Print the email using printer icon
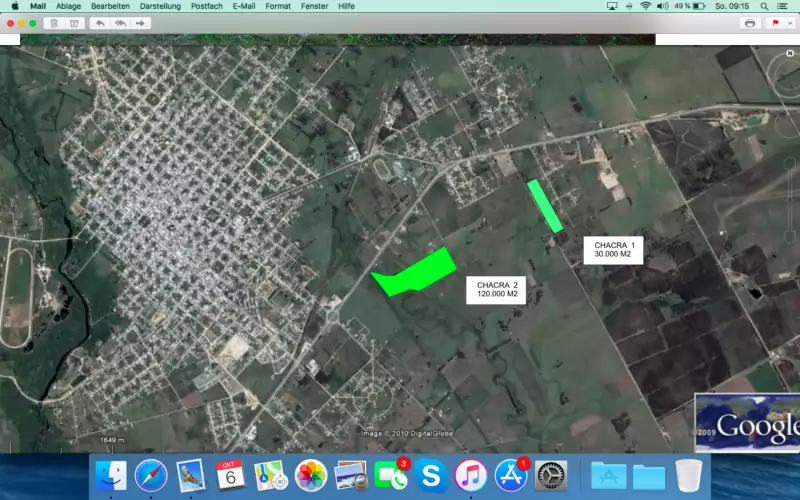The height and width of the screenshot is (500, 800). click(x=749, y=23)
